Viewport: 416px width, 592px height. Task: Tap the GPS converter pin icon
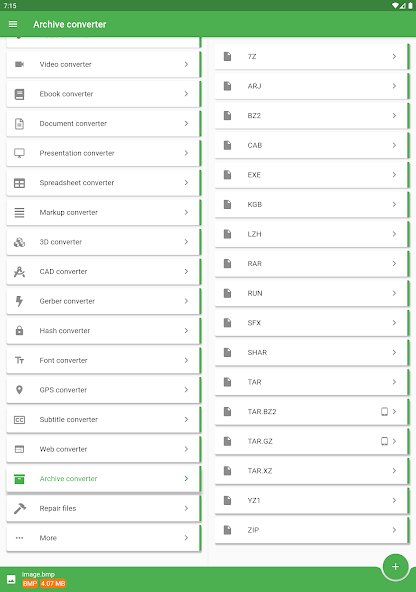click(19, 390)
